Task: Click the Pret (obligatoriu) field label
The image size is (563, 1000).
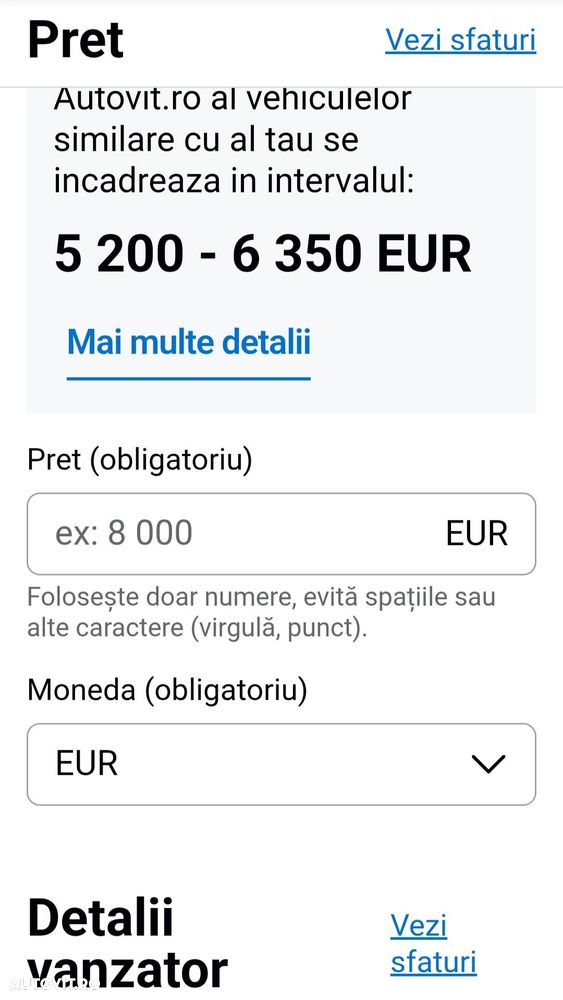Action: (x=140, y=459)
